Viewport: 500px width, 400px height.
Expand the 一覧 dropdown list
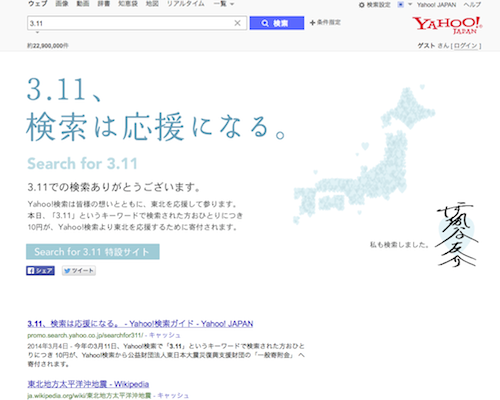click(x=224, y=4)
